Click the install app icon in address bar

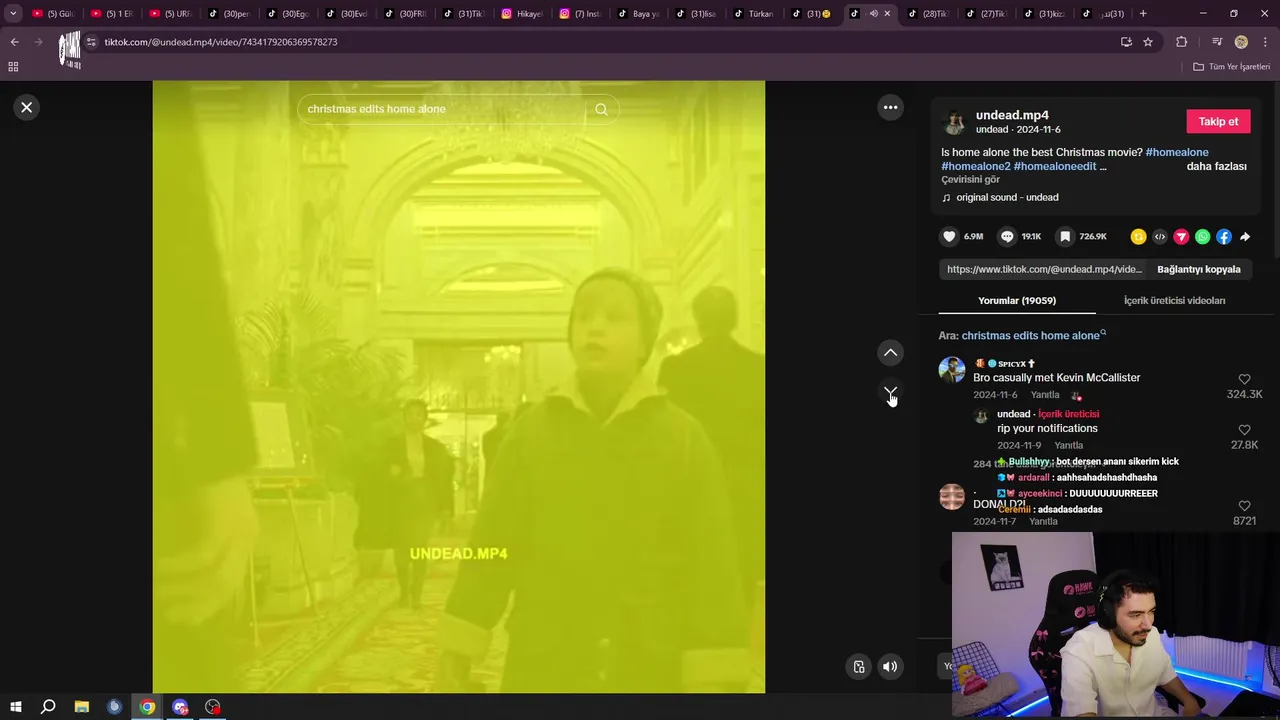pyautogui.click(x=1126, y=42)
